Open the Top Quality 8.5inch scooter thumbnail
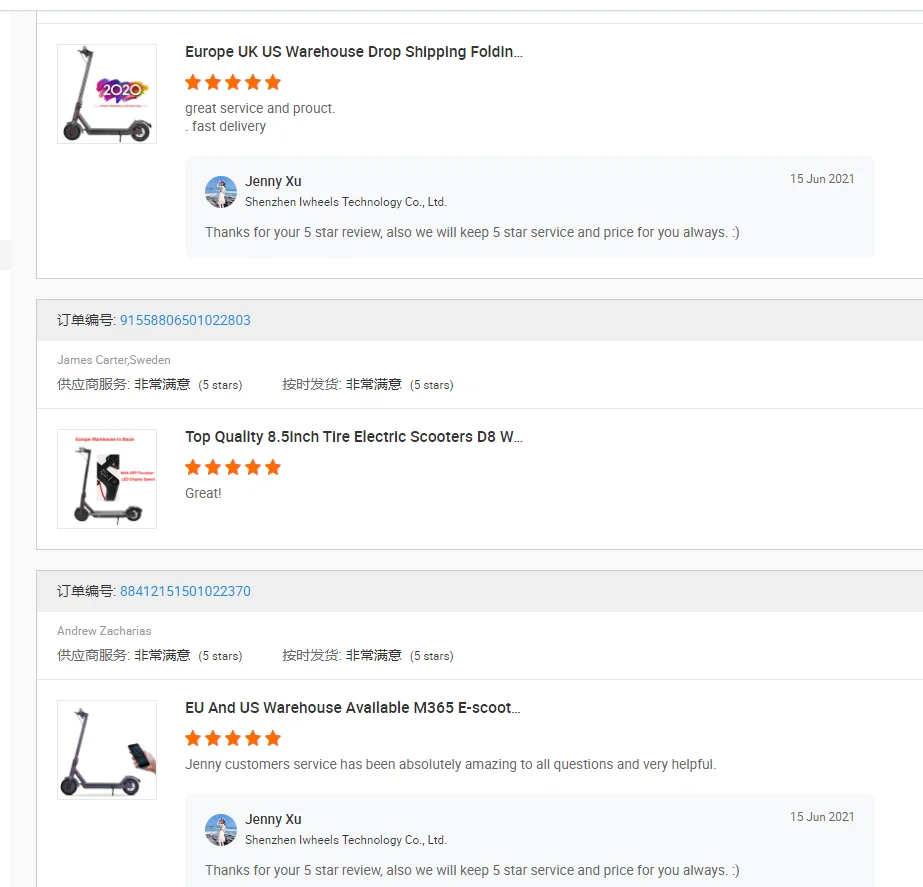The width and height of the screenshot is (923, 887). click(x=107, y=479)
